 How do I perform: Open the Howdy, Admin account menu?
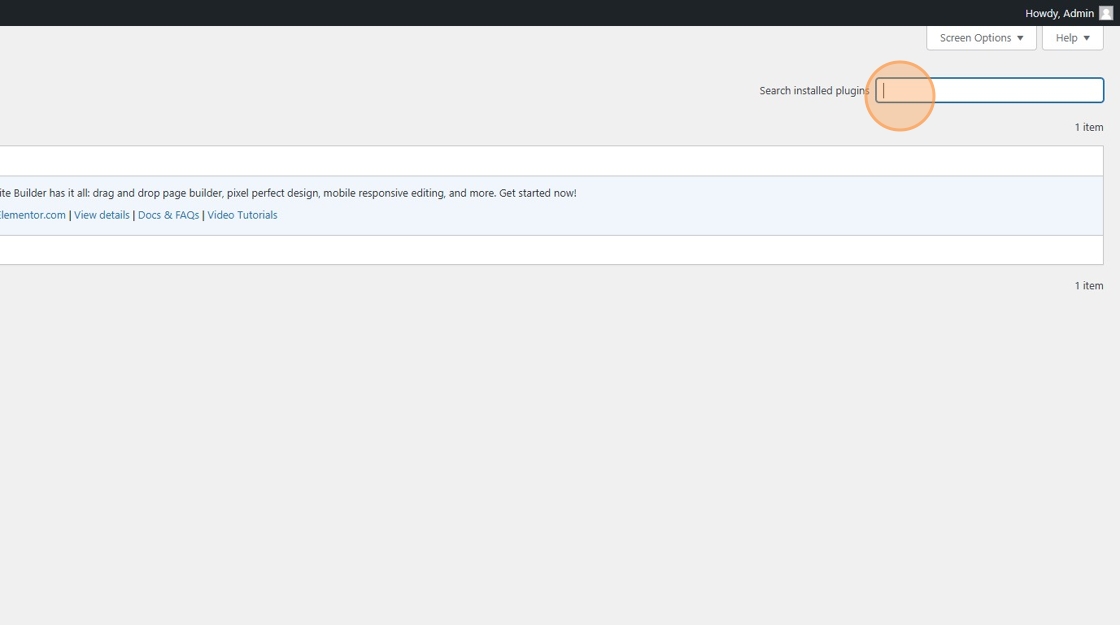point(1069,13)
